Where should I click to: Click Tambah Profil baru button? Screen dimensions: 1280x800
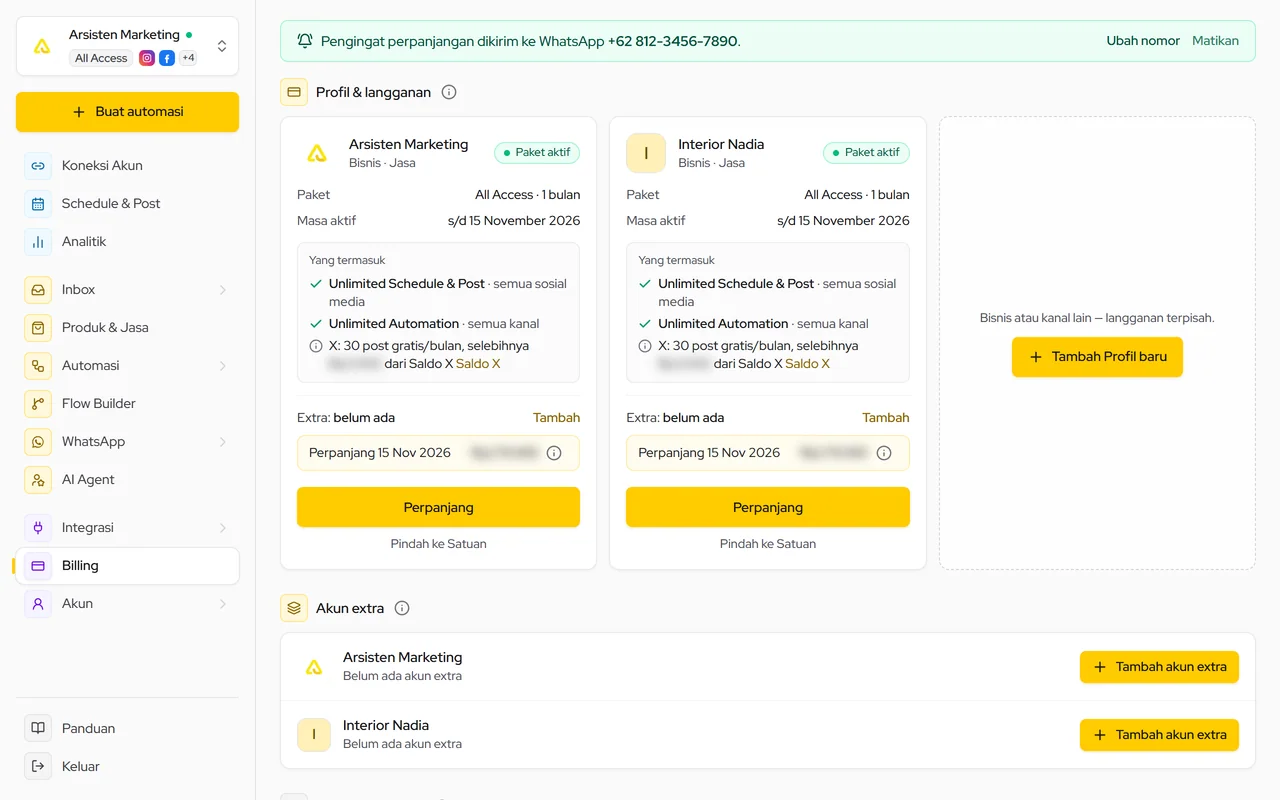(x=1097, y=357)
